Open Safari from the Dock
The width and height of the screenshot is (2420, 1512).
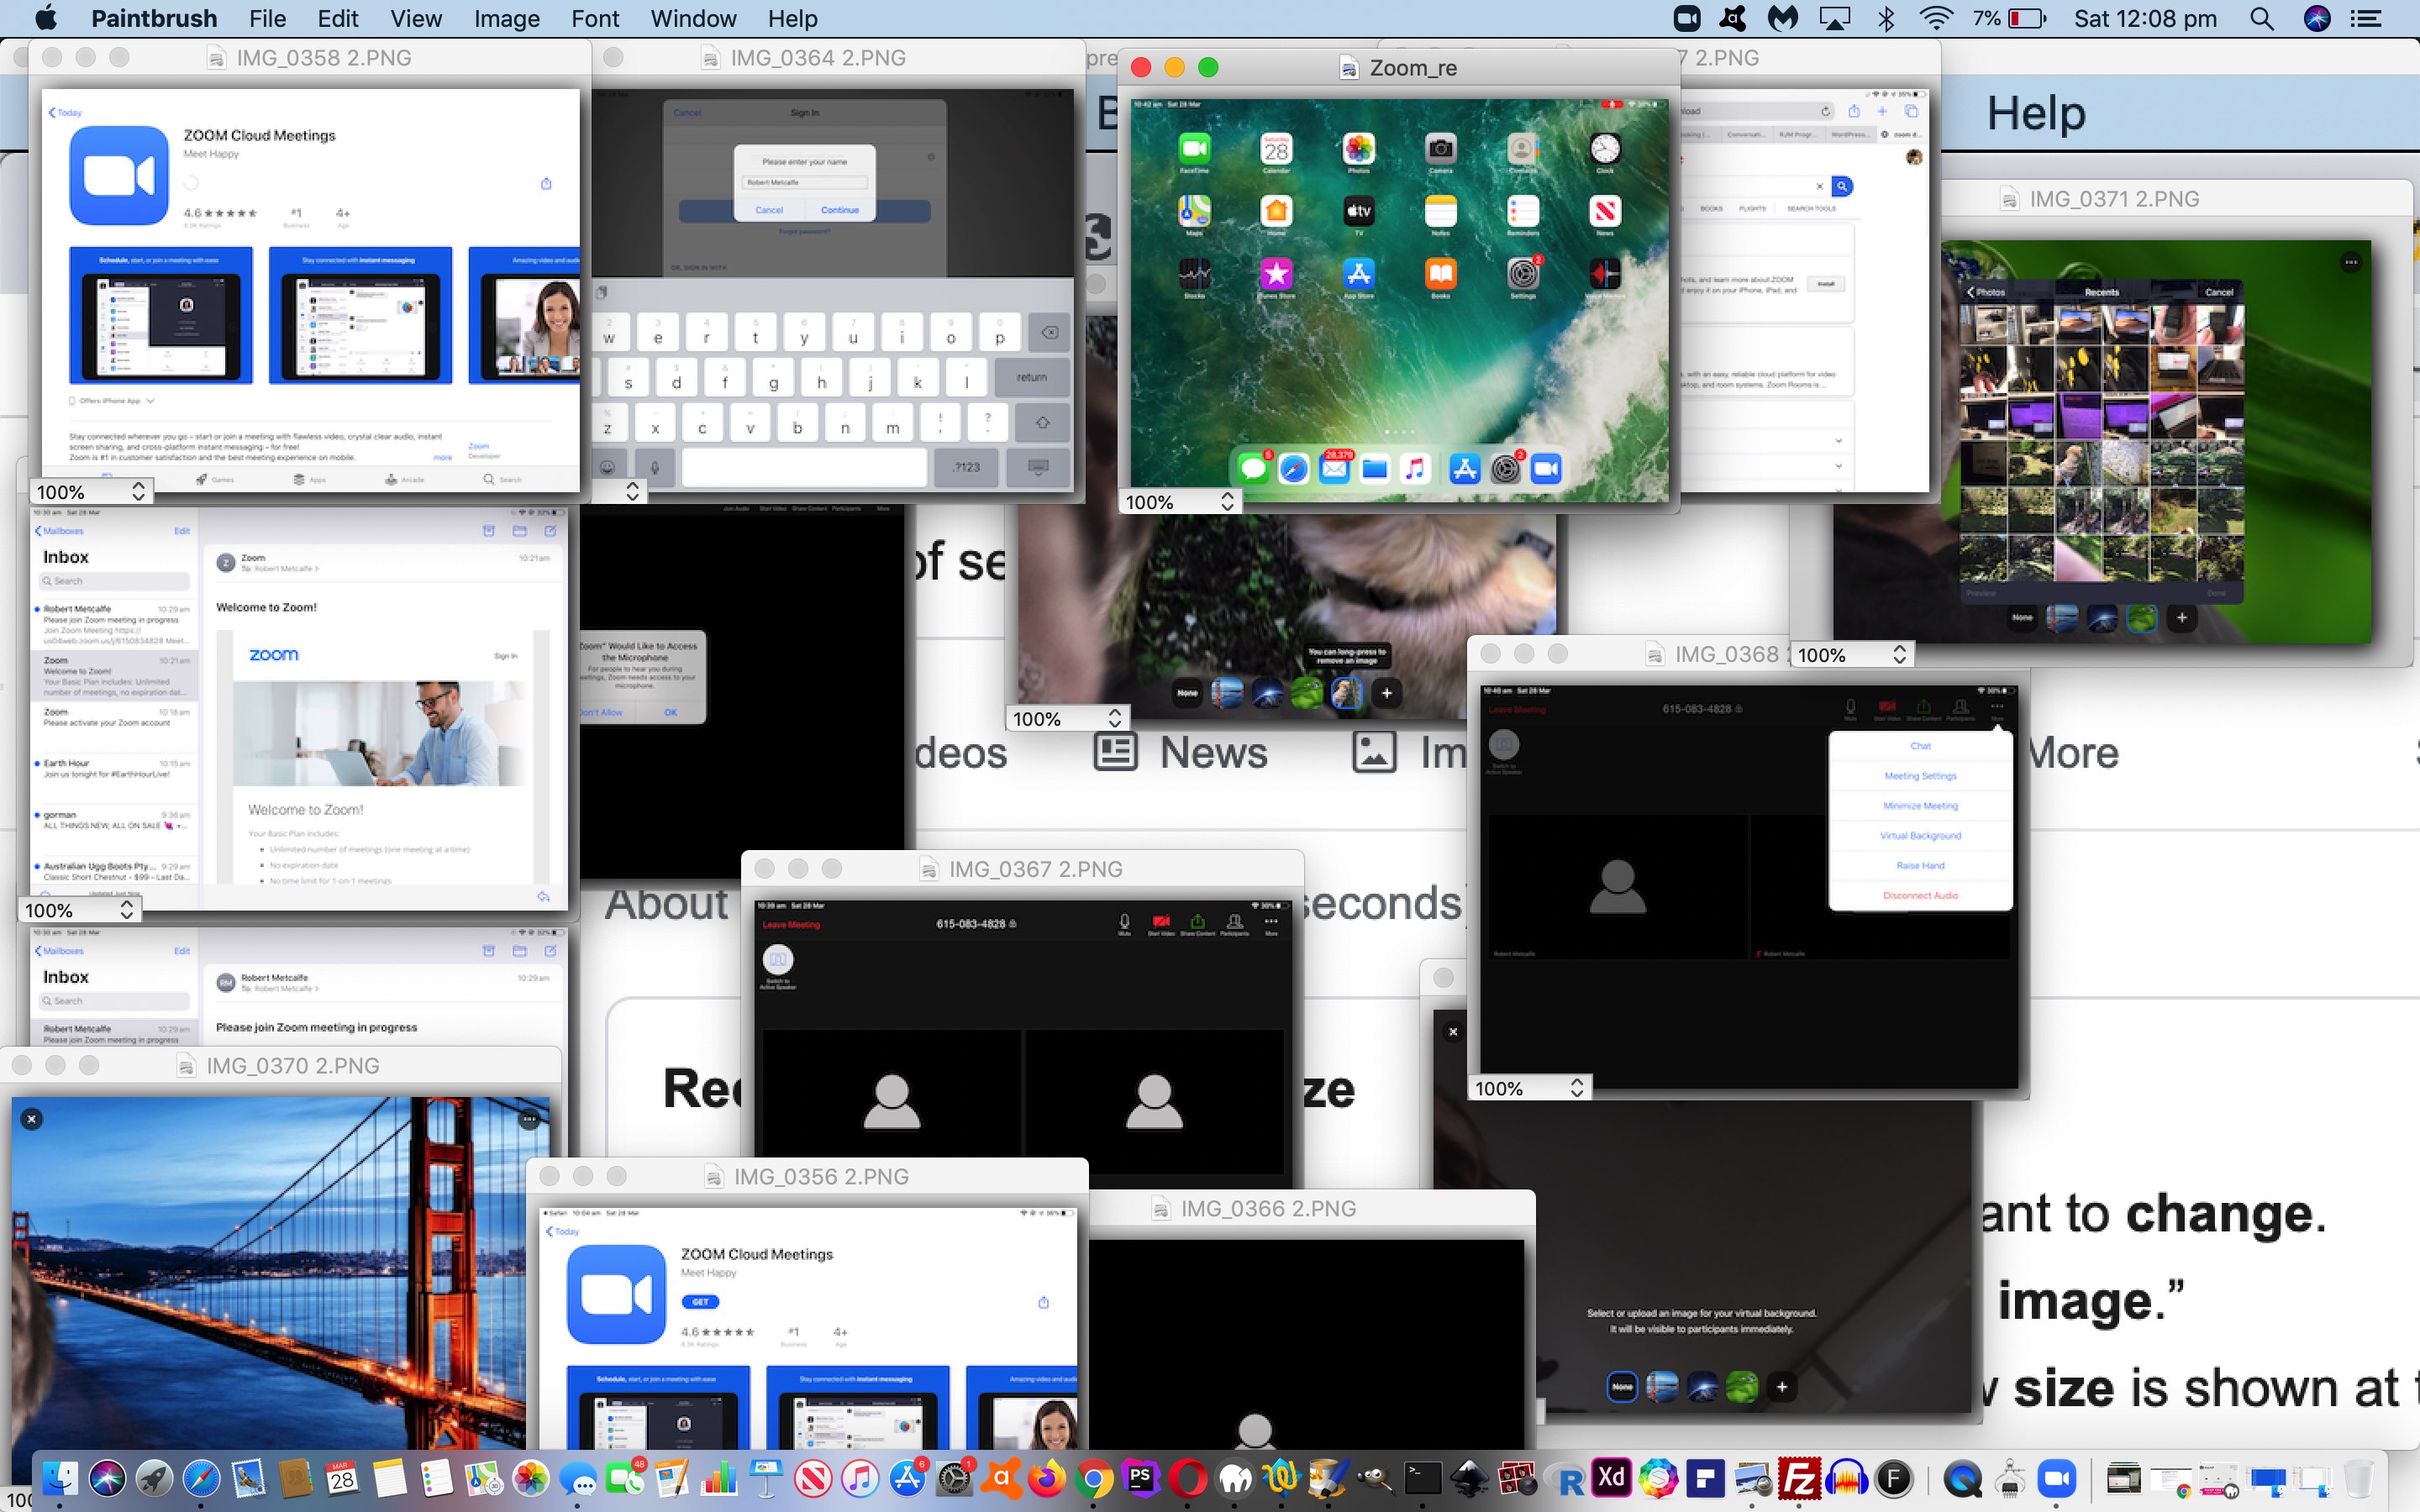coord(201,1478)
